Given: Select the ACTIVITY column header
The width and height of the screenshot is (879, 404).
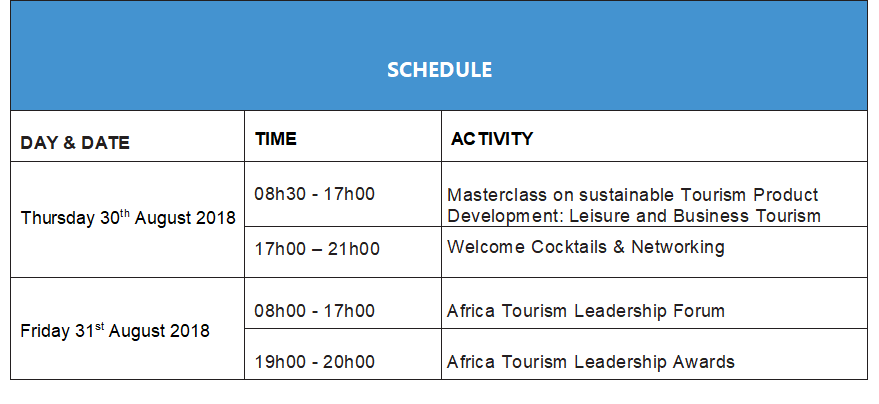Looking at the screenshot, I should (x=492, y=139).
